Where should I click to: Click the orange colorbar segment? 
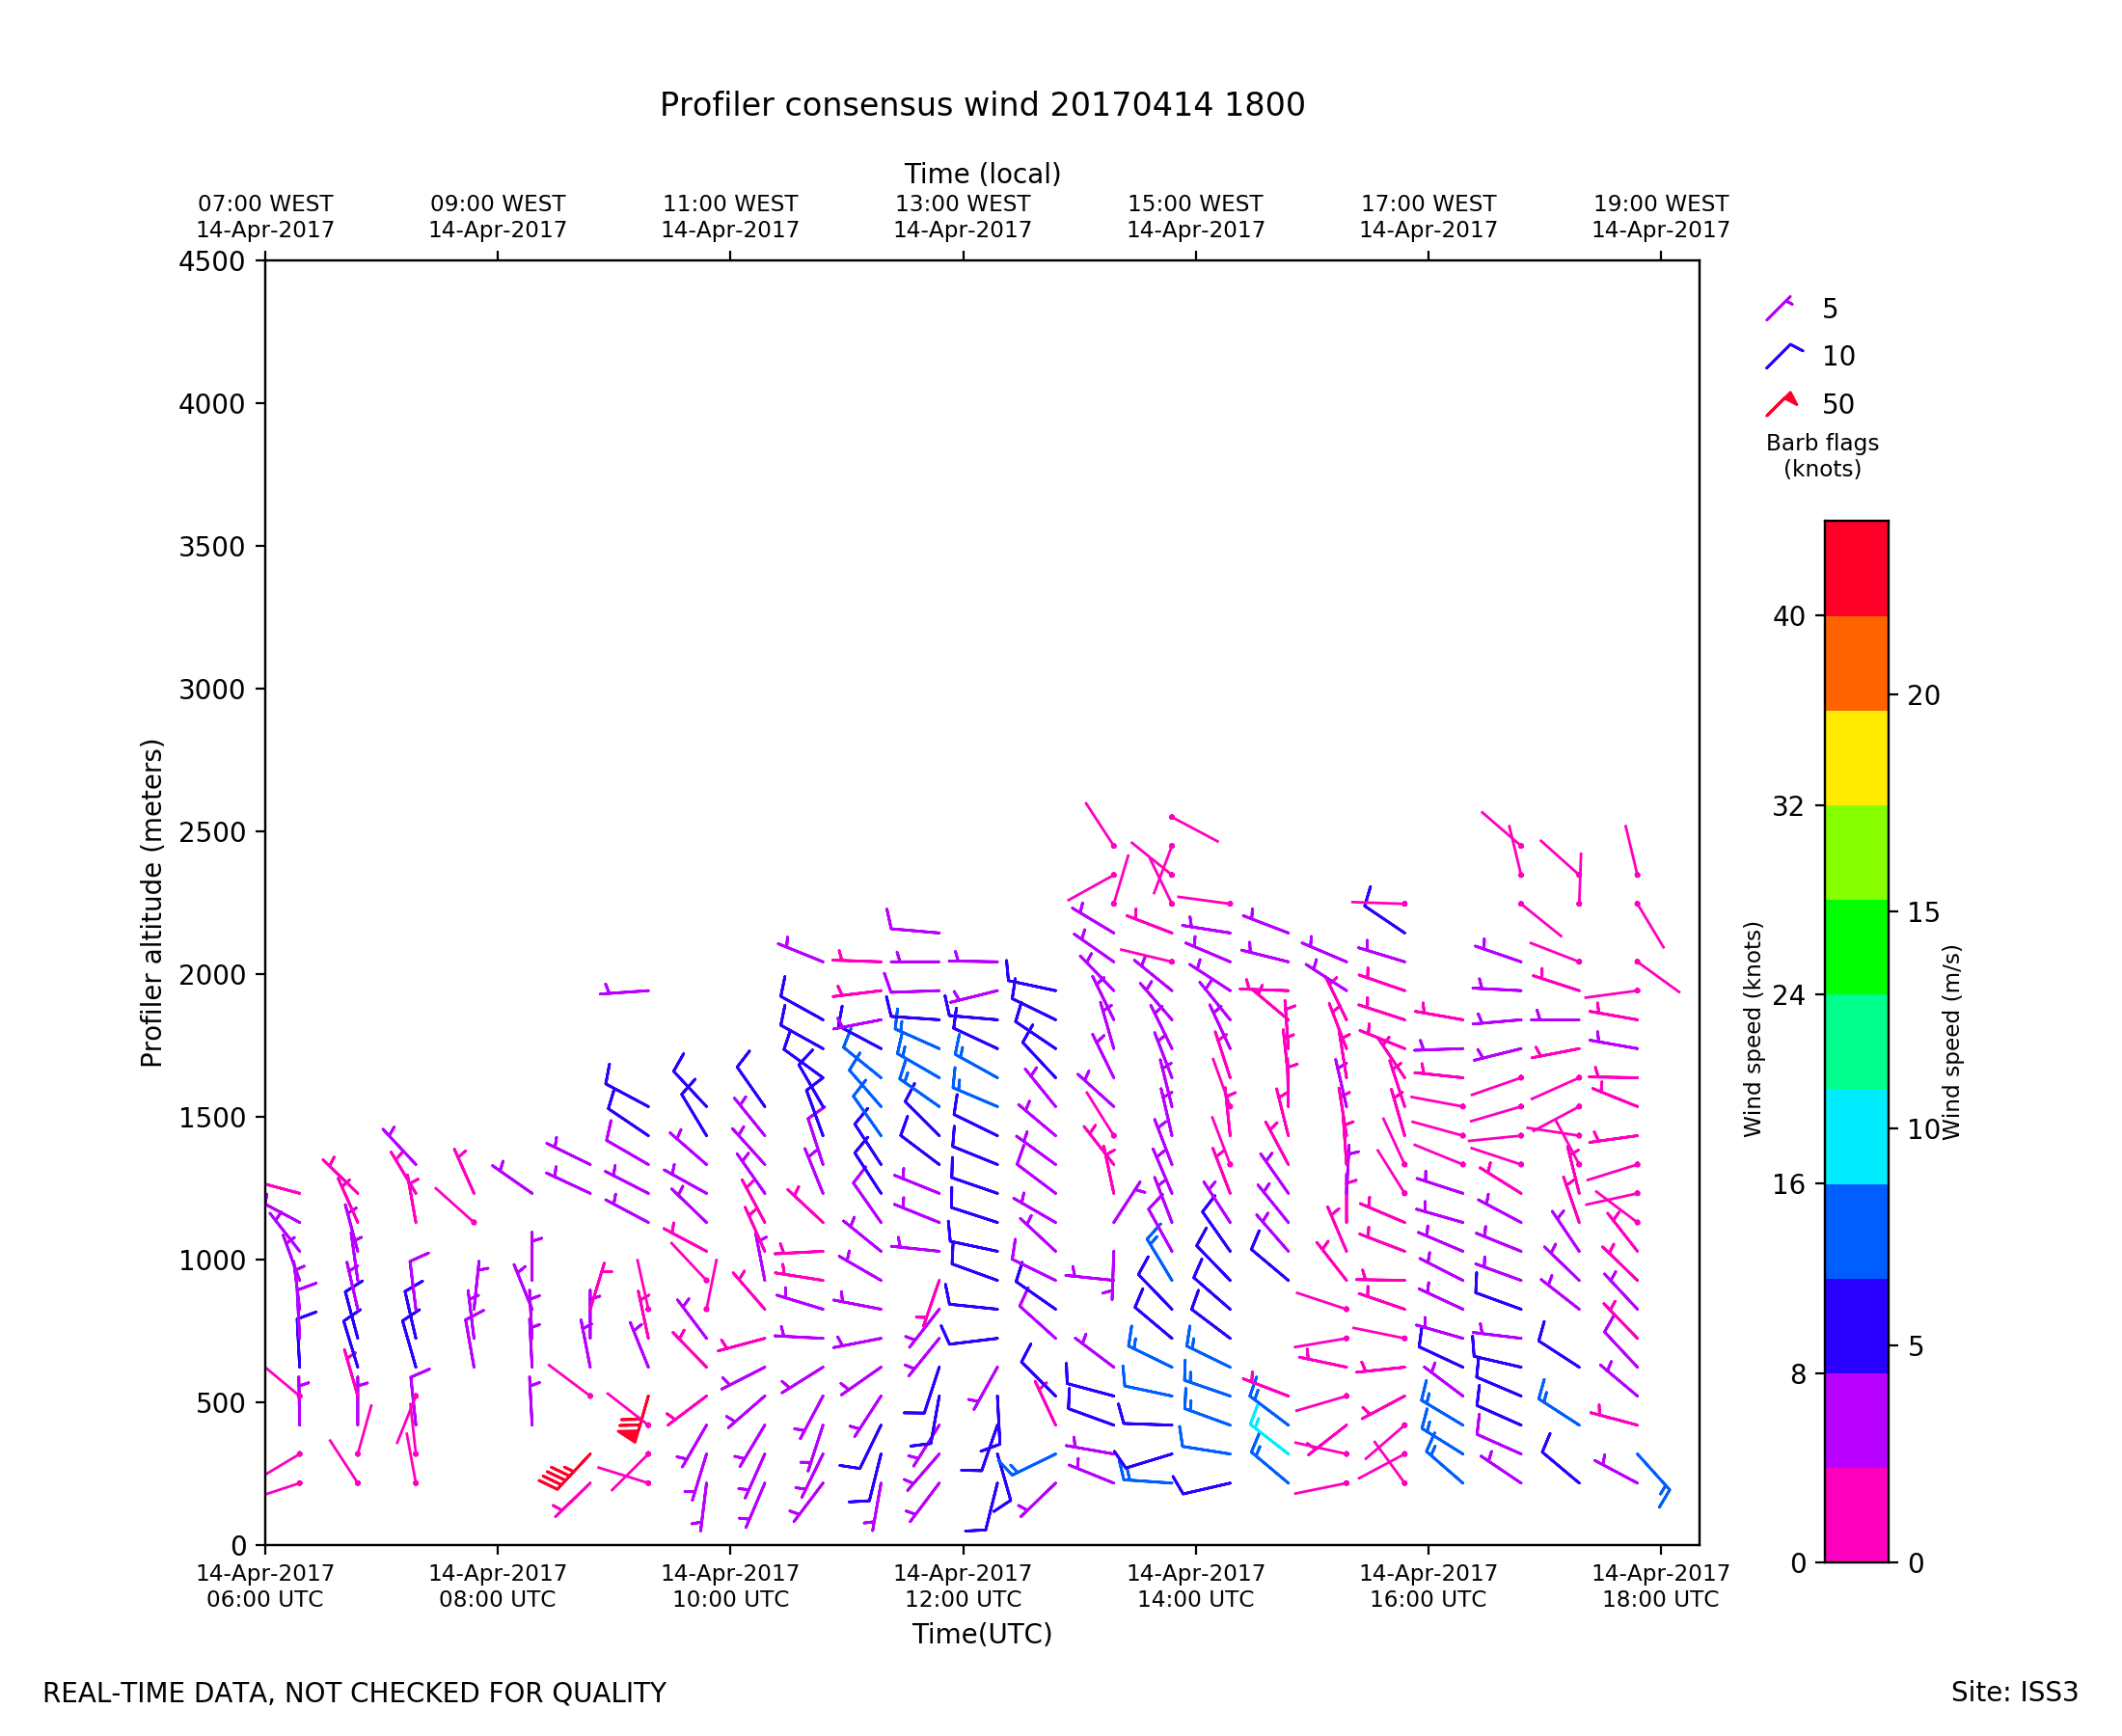(x=1856, y=663)
